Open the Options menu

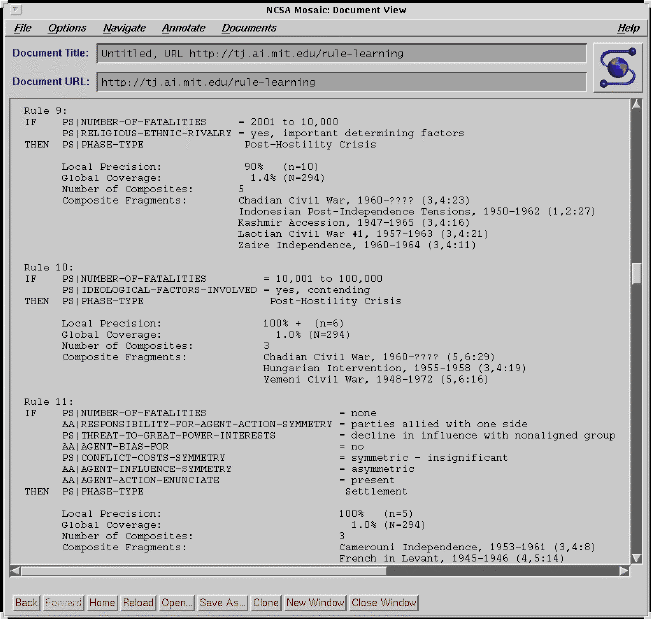(67, 28)
